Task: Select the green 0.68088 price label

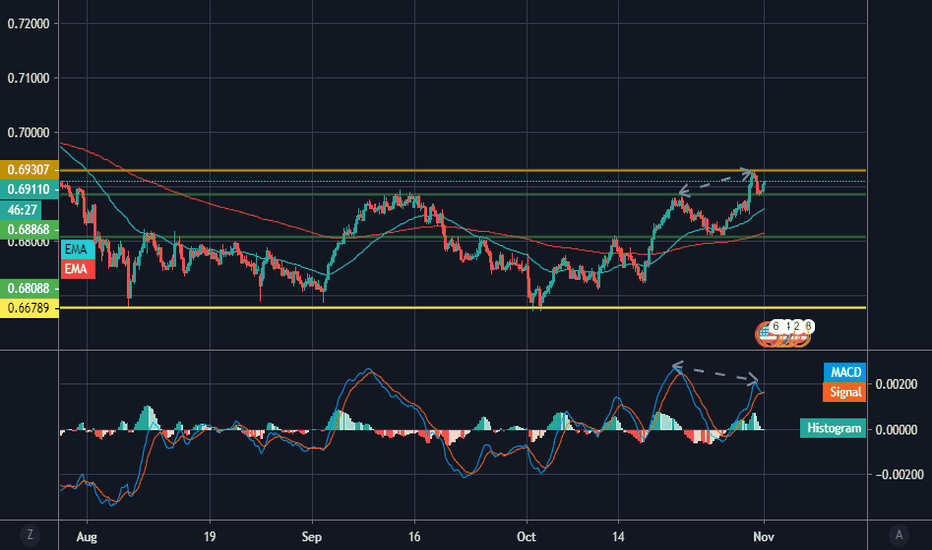Action: pos(29,288)
